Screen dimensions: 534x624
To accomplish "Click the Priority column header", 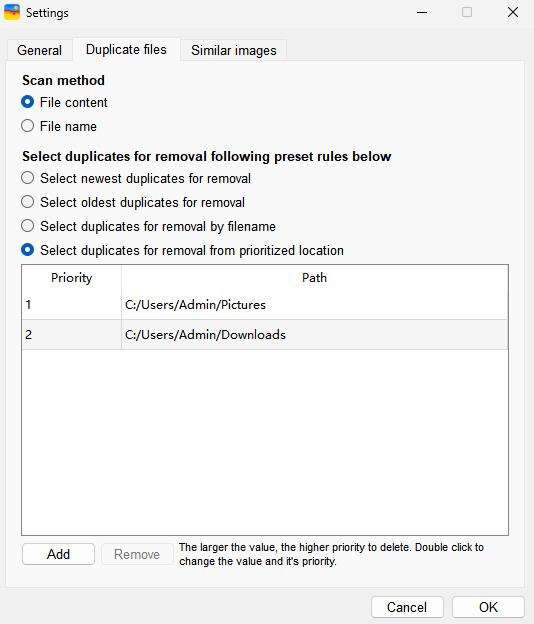I will (x=72, y=277).
